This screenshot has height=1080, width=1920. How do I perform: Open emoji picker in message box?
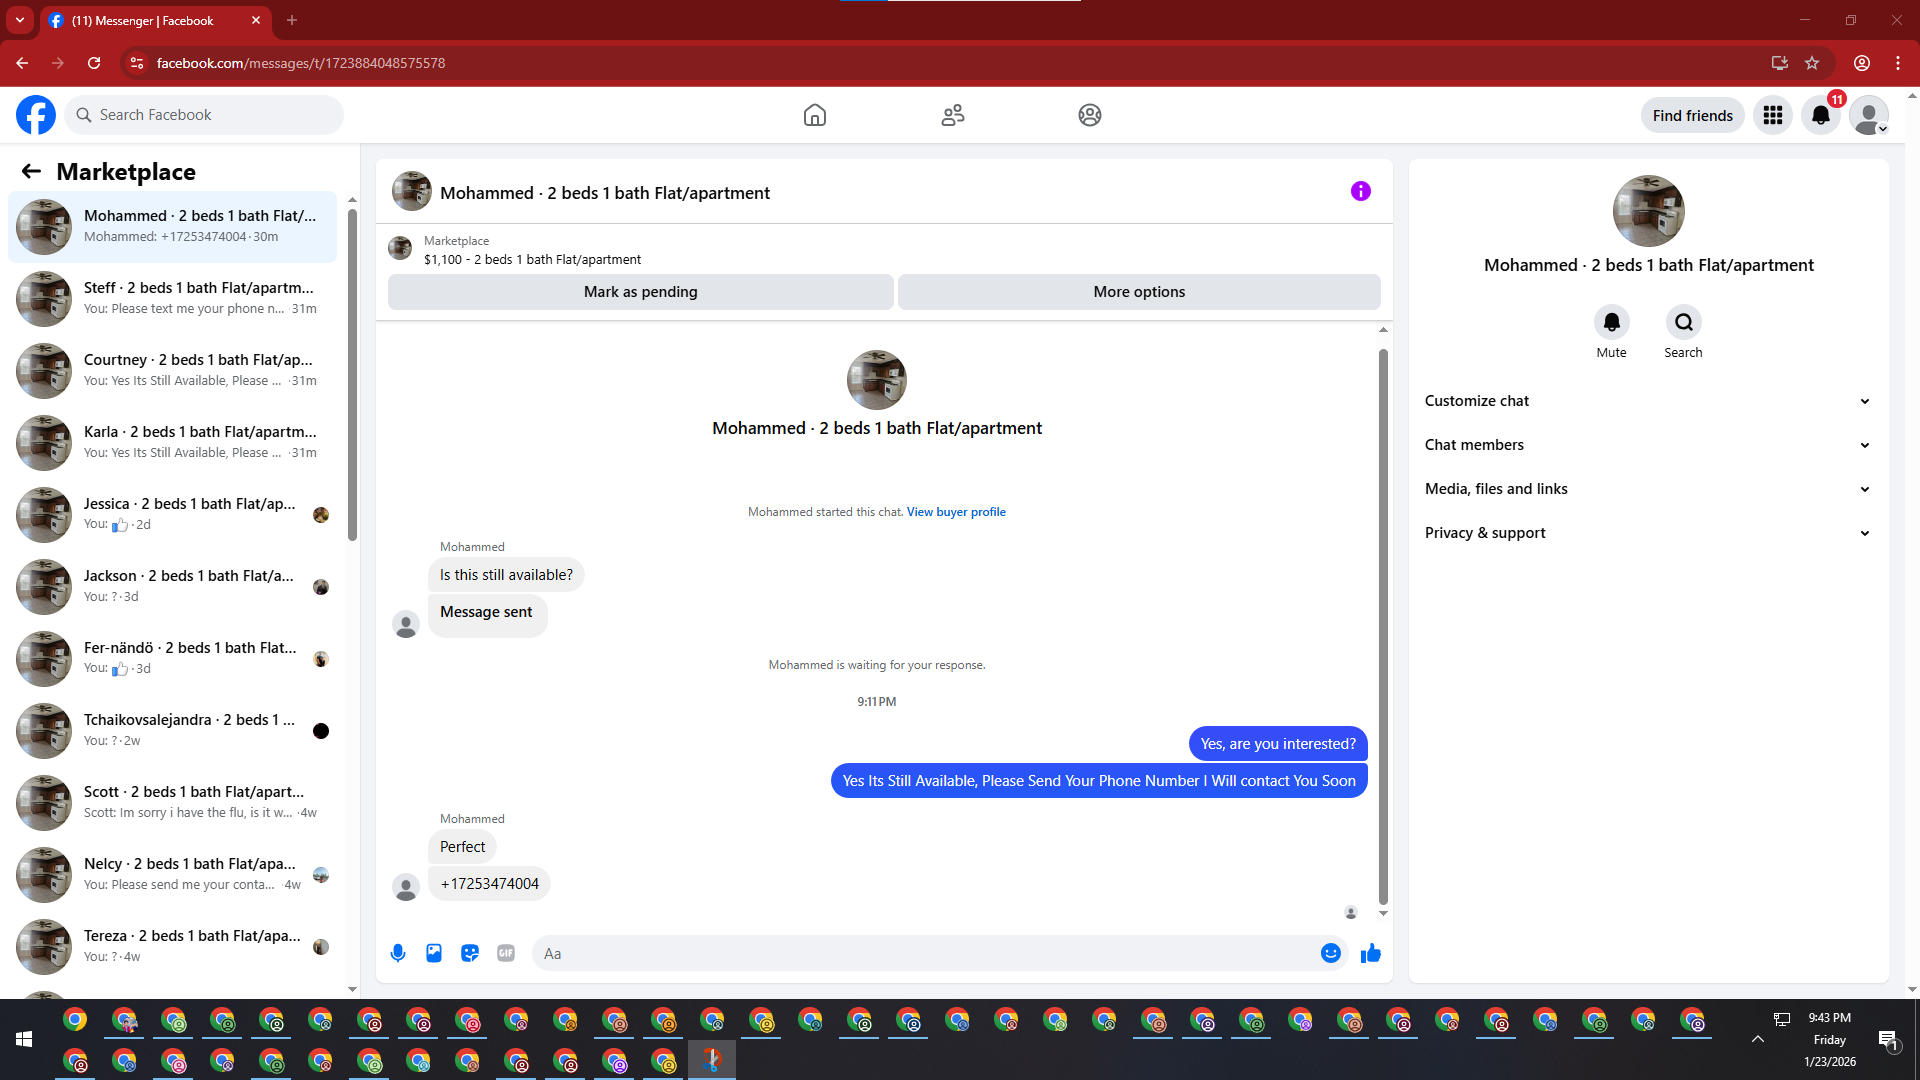1330,953
